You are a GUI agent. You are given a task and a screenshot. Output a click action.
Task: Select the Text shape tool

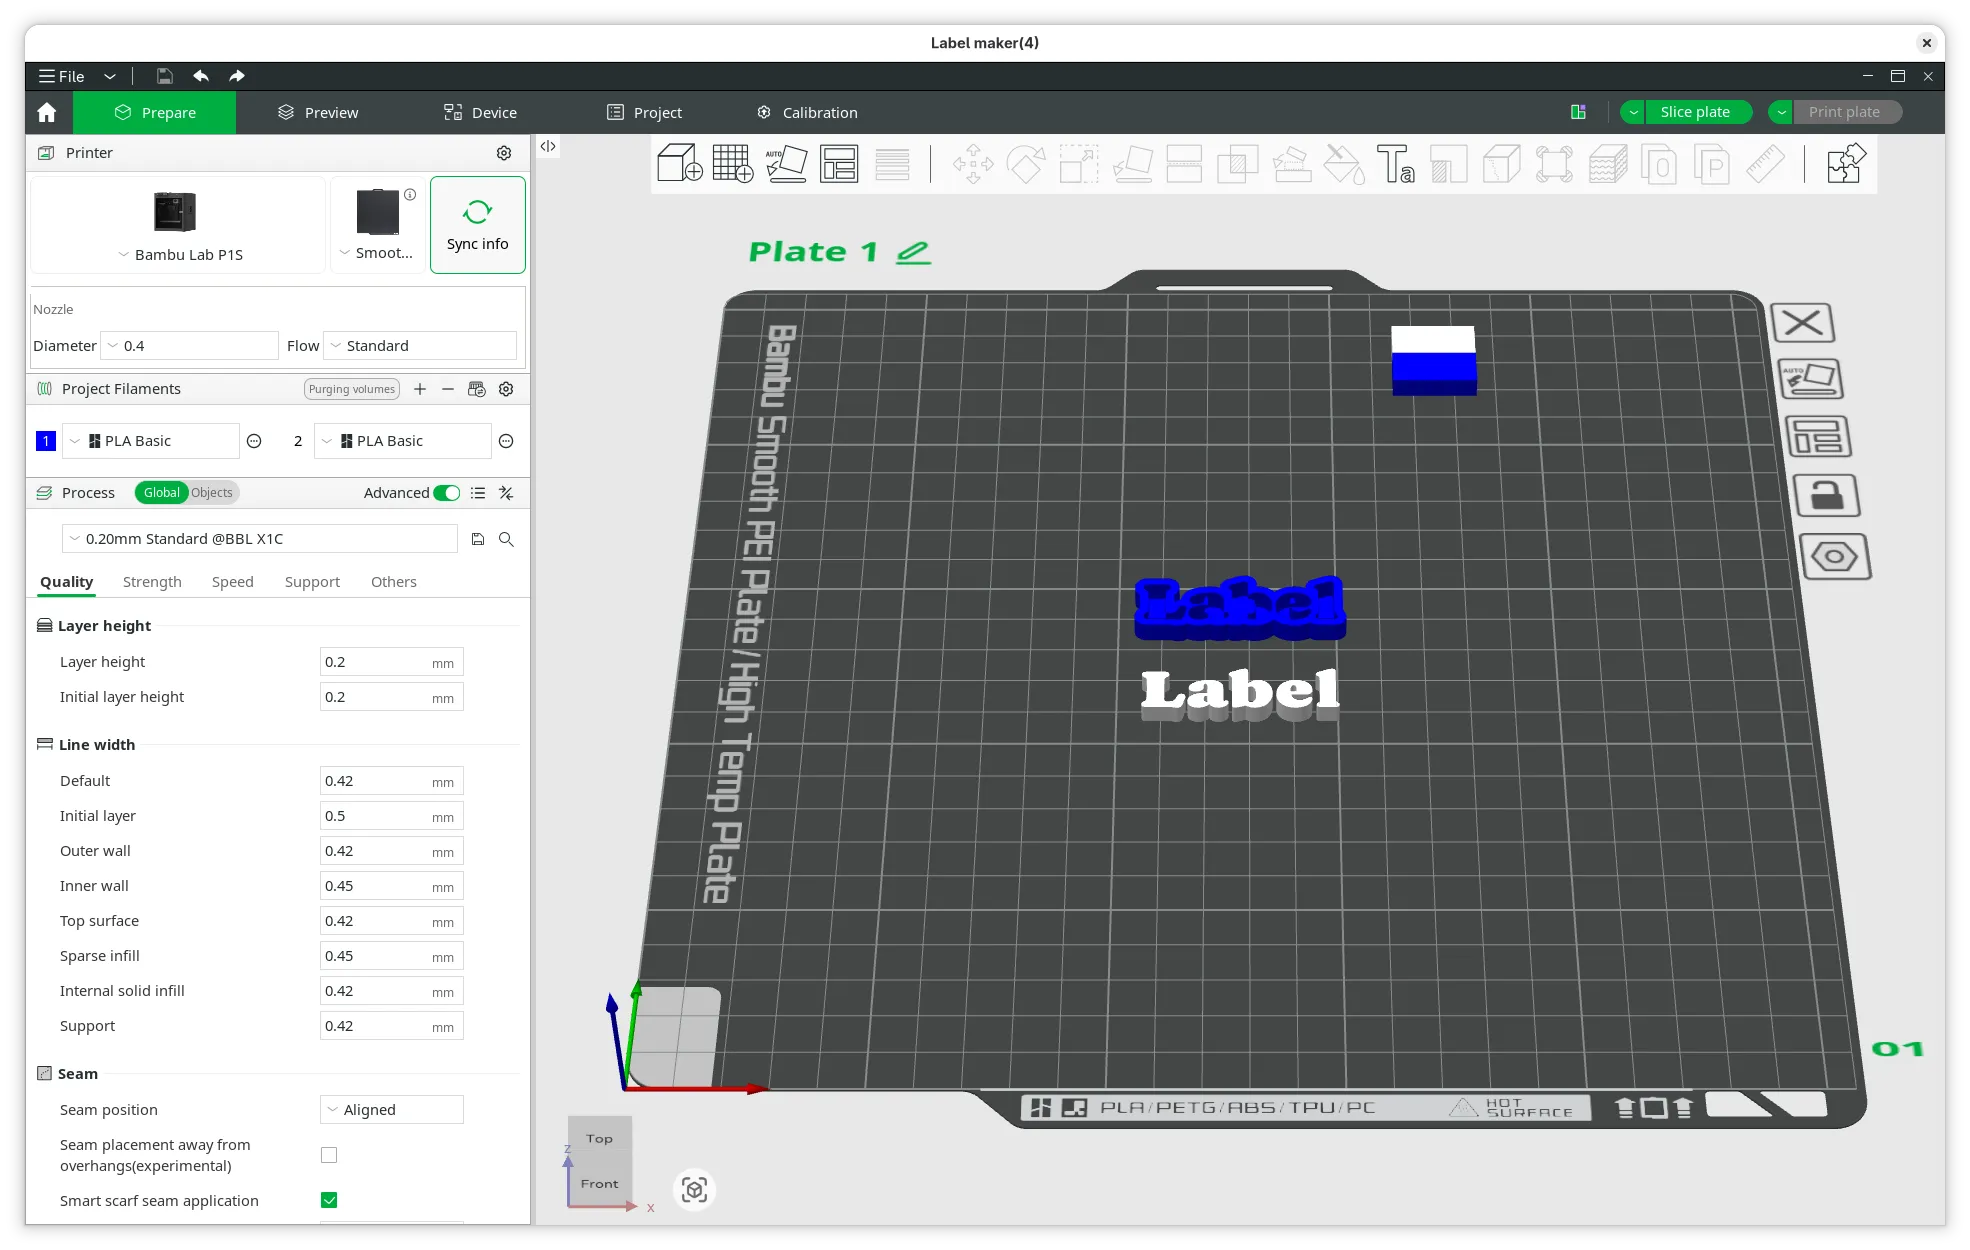[x=1395, y=164]
